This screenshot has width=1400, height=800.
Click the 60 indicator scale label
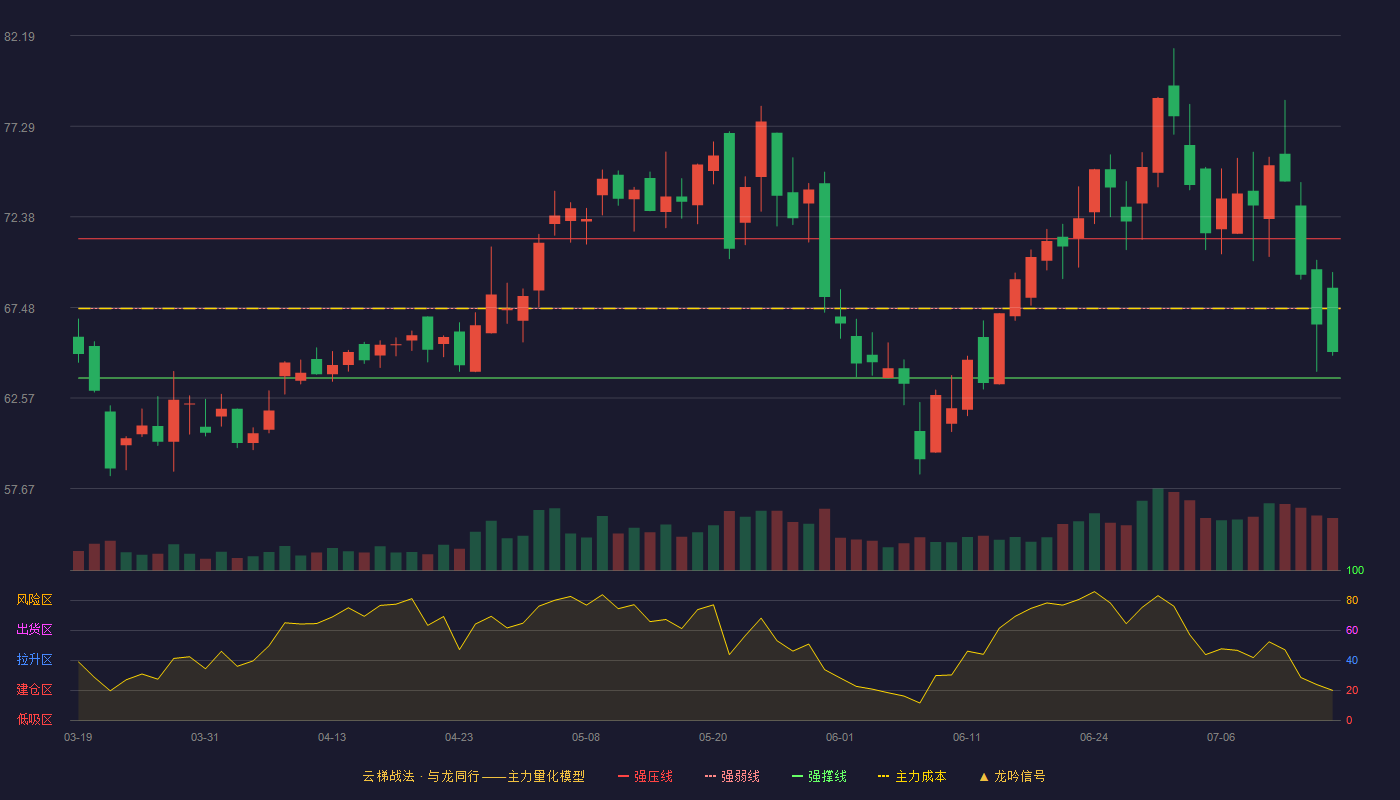coord(1352,631)
